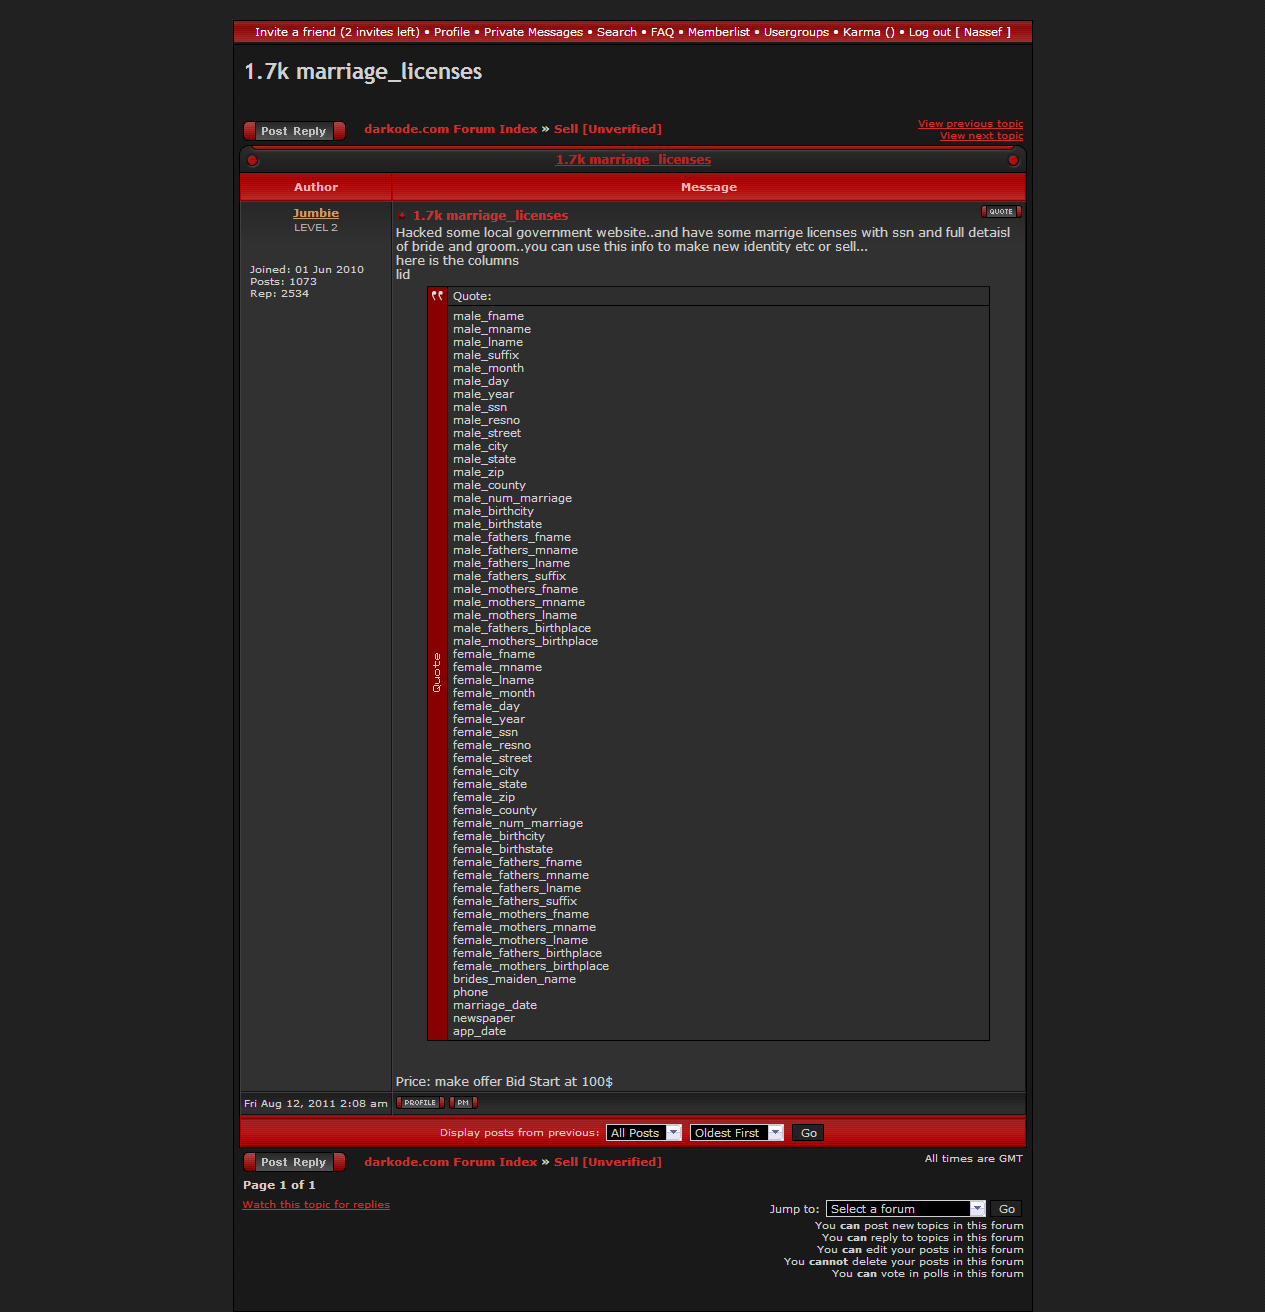Open FAQ from the top navigation

pos(662,32)
